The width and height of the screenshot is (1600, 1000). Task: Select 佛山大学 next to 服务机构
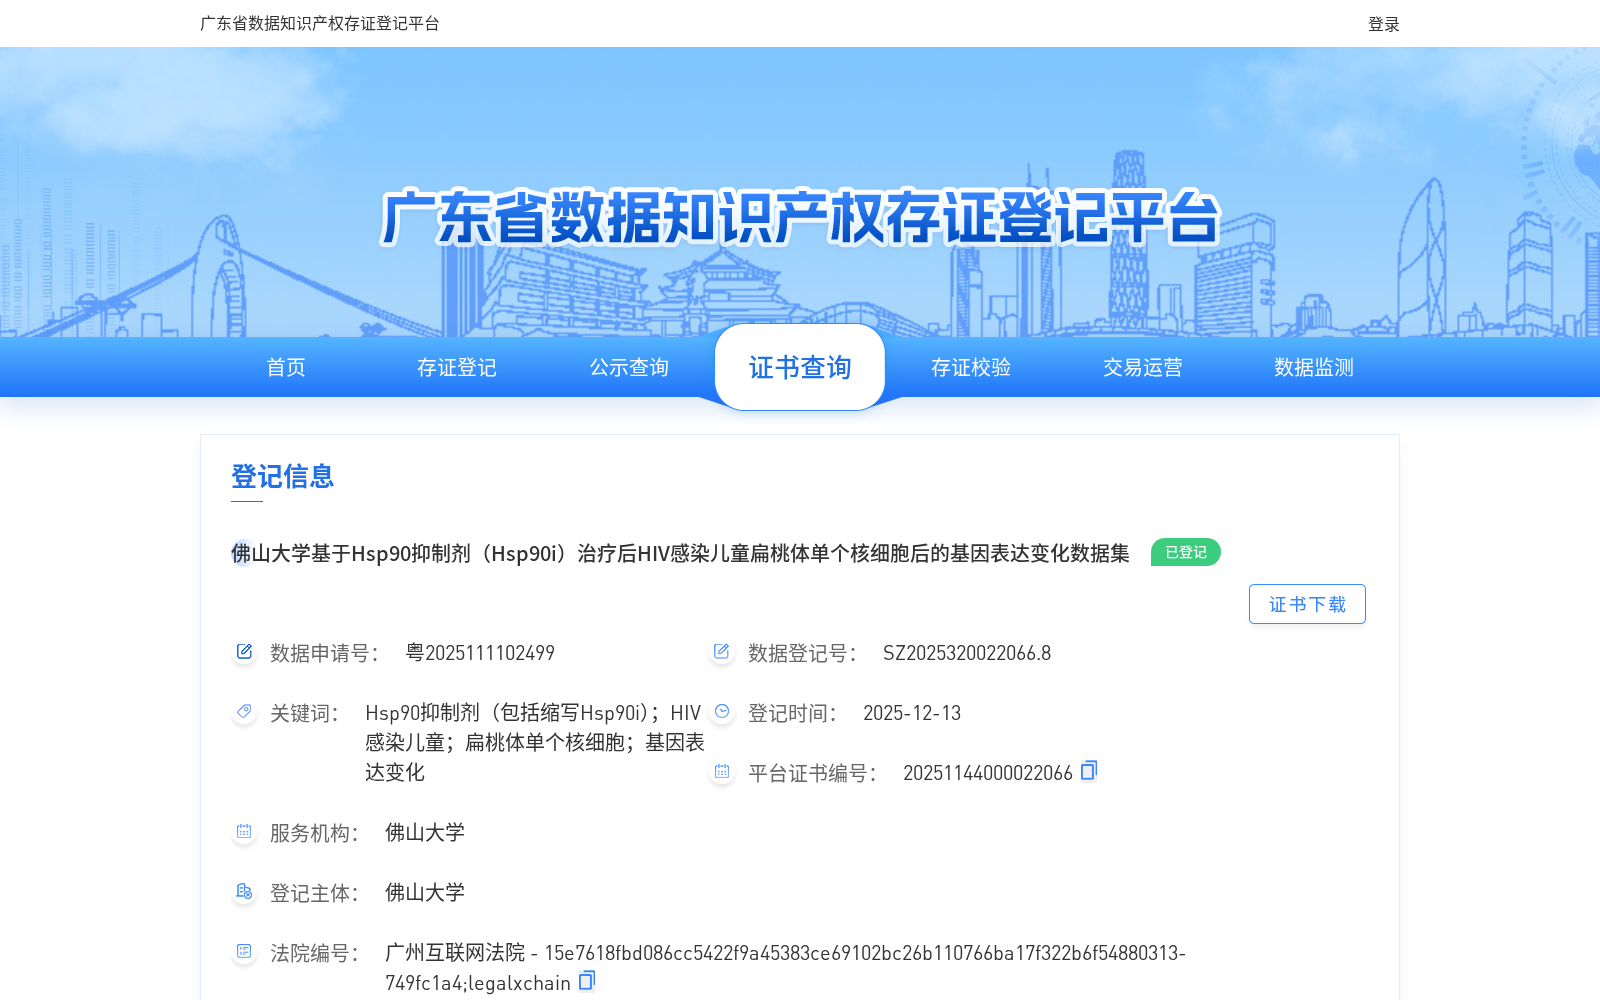pos(425,833)
